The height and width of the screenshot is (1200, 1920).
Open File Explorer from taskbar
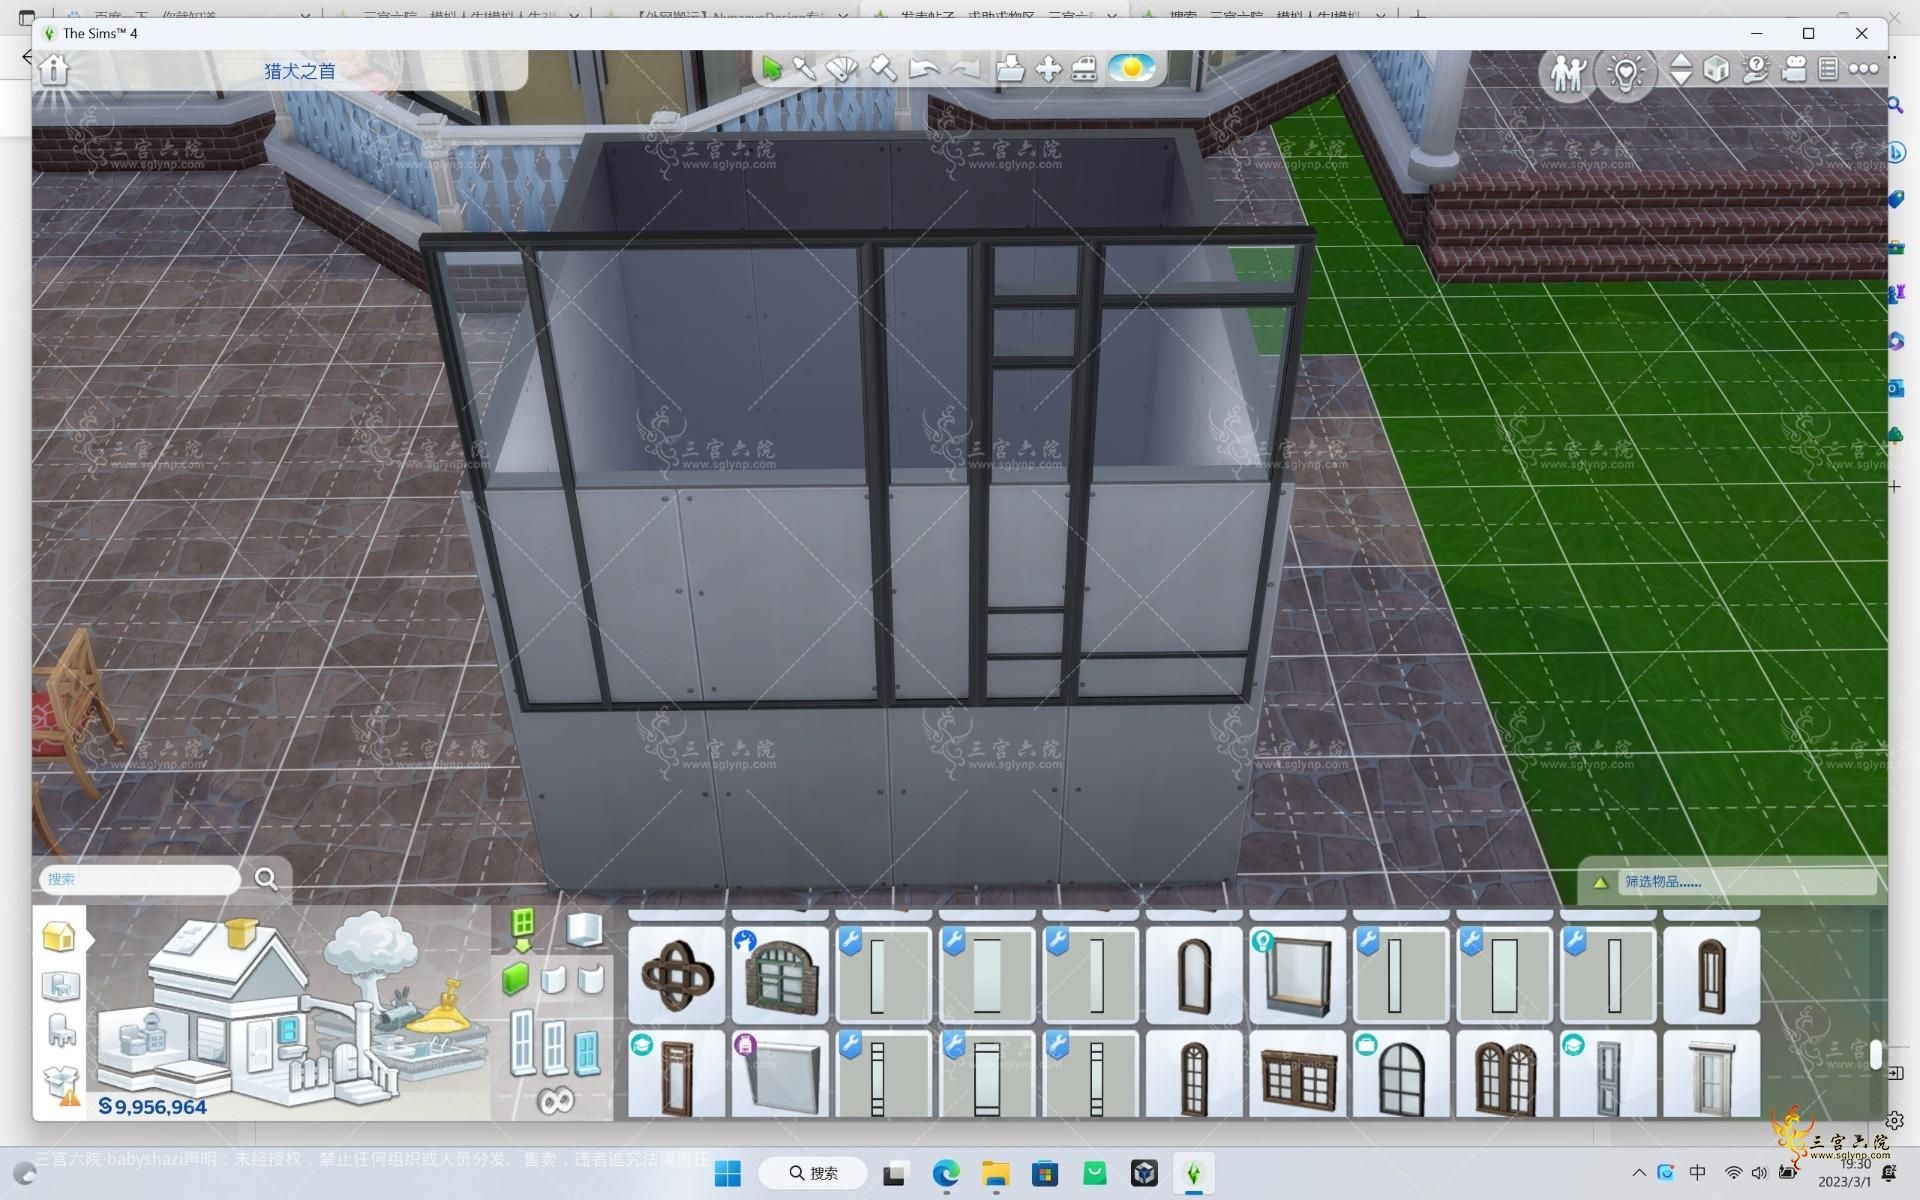(x=996, y=1173)
